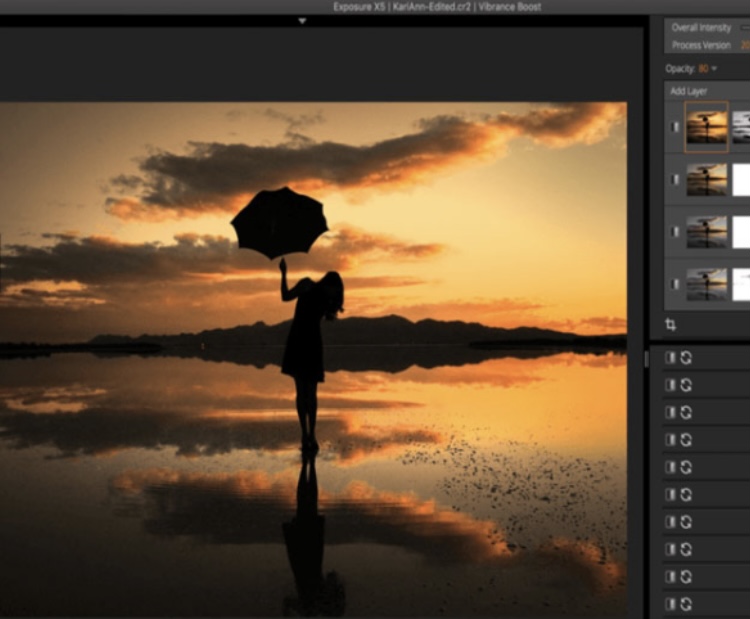Click the Opacity value 80

coord(703,69)
